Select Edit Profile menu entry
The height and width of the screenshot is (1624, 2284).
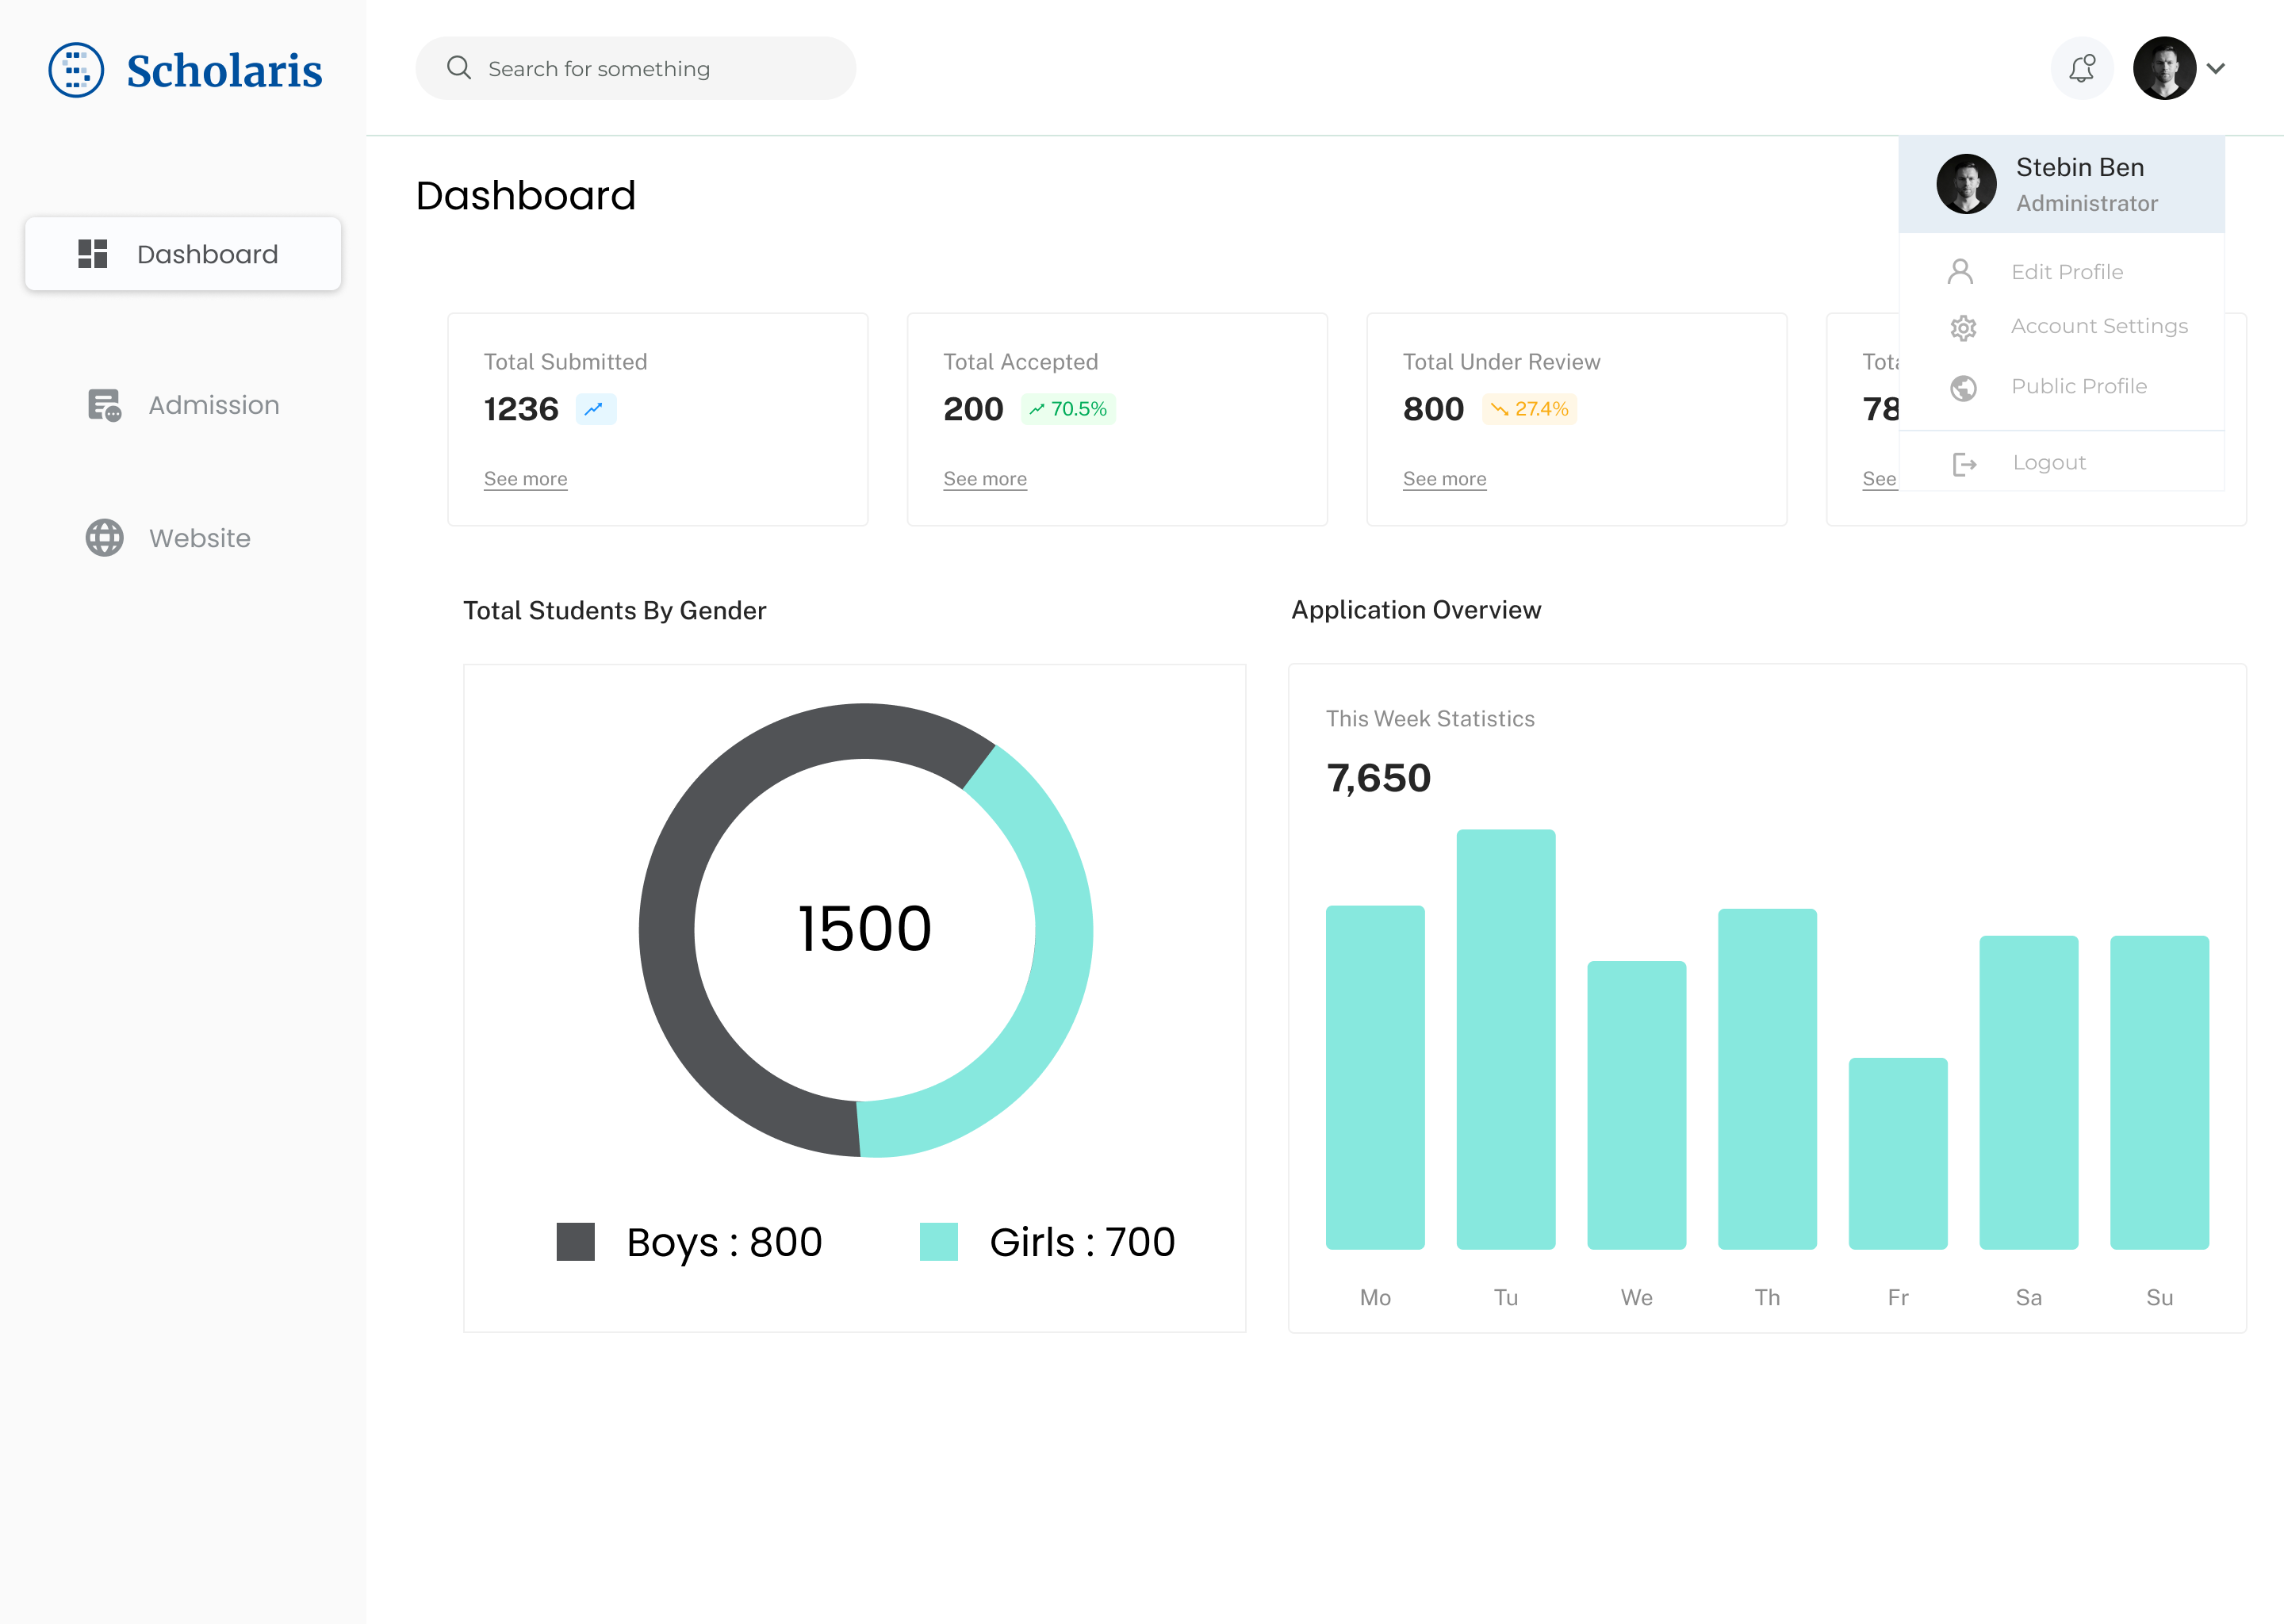click(x=2066, y=272)
